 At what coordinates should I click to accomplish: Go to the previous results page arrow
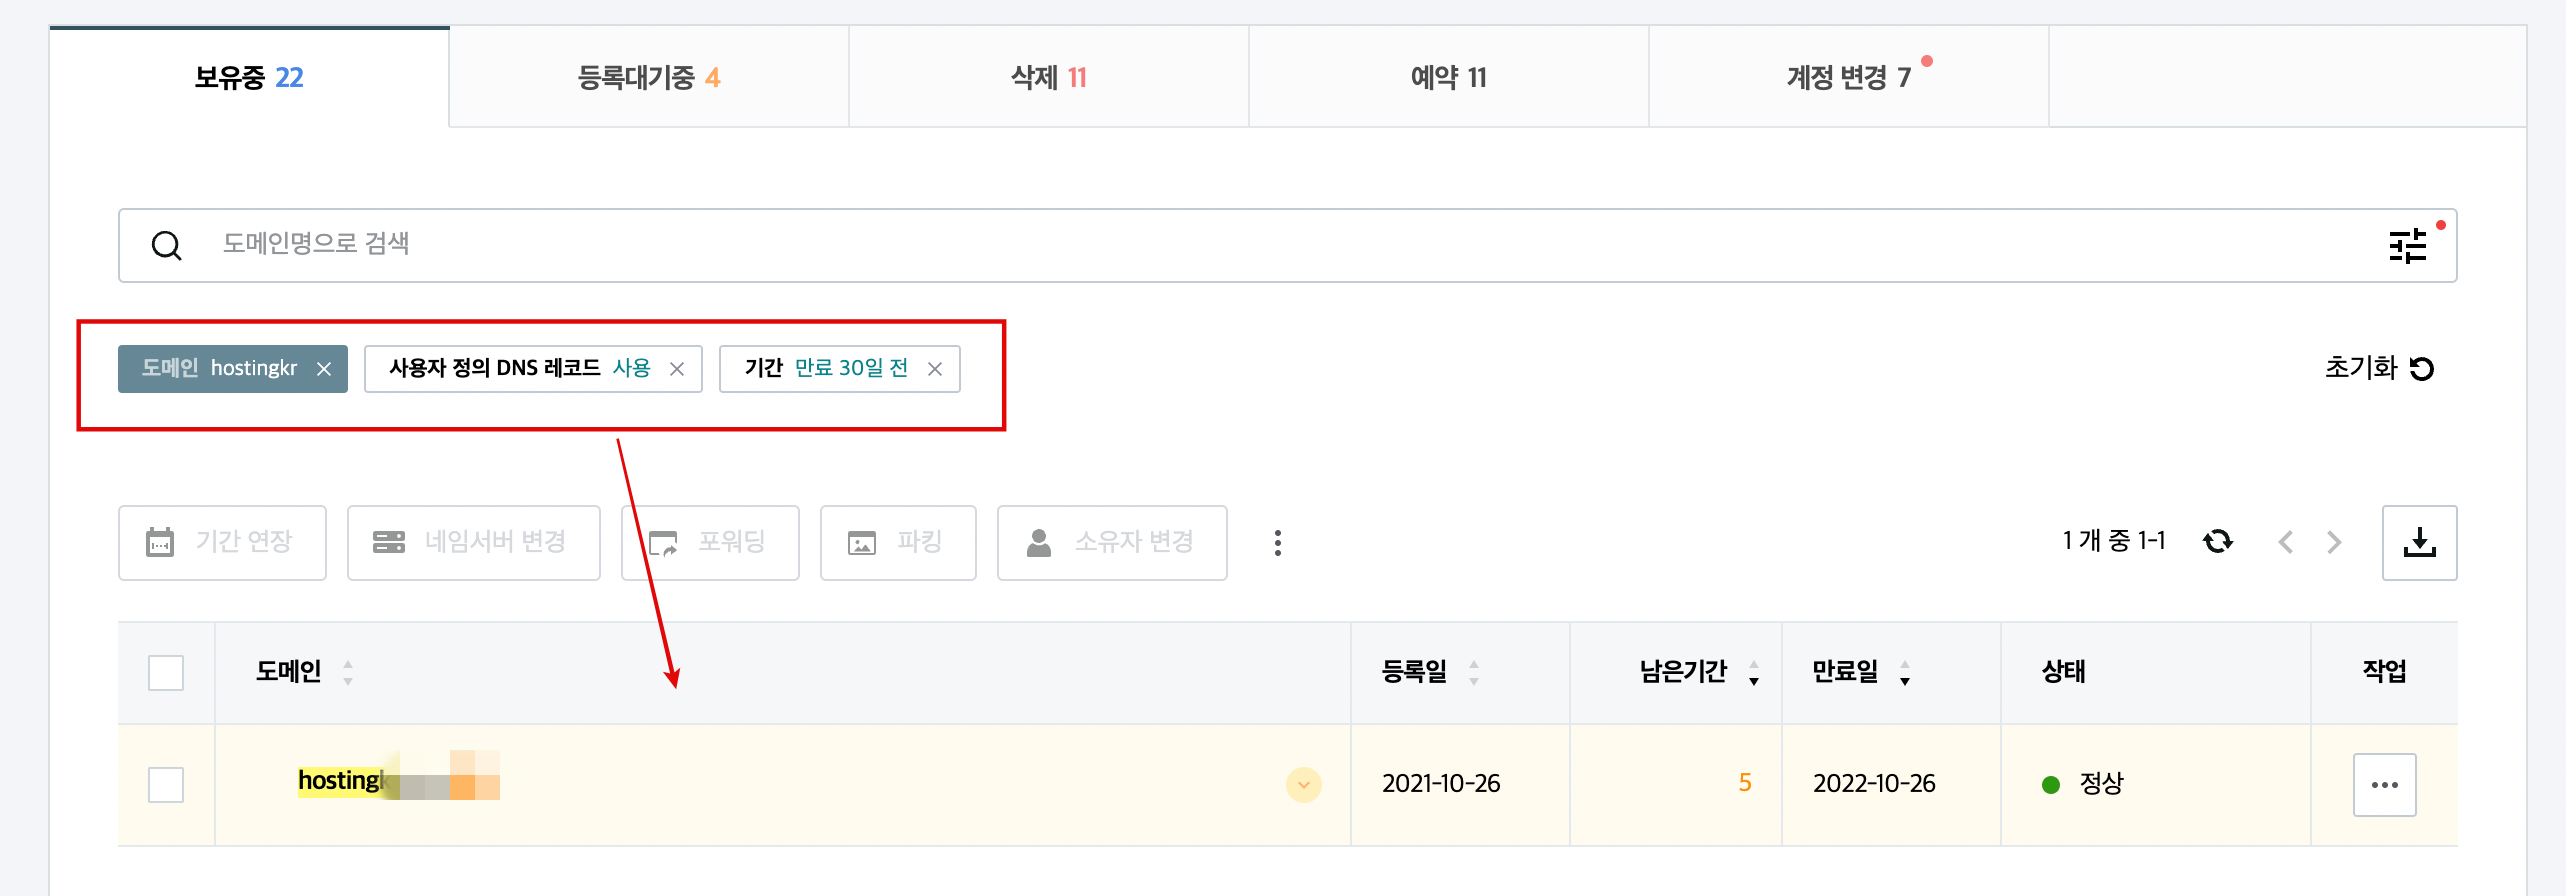pos(2285,542)
